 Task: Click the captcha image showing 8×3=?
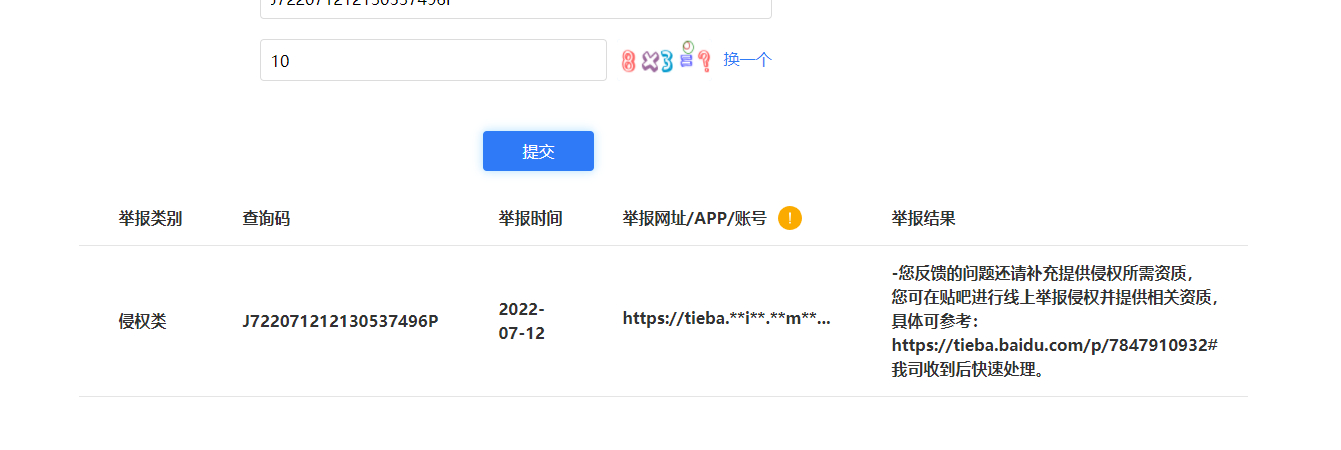coord(666,60)
